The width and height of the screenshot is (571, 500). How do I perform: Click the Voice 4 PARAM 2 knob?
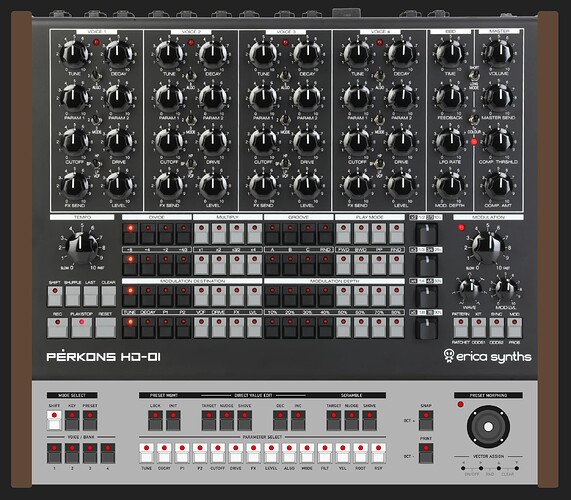(x=401, y=97)
